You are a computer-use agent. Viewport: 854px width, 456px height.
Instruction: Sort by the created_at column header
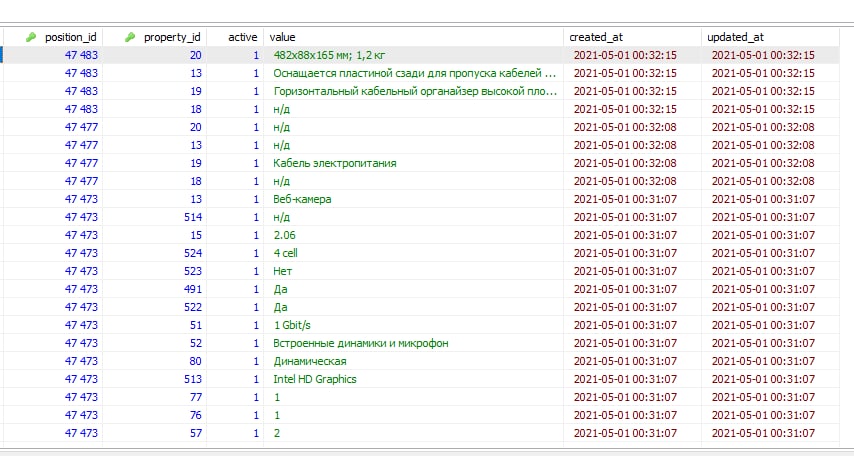596,37
